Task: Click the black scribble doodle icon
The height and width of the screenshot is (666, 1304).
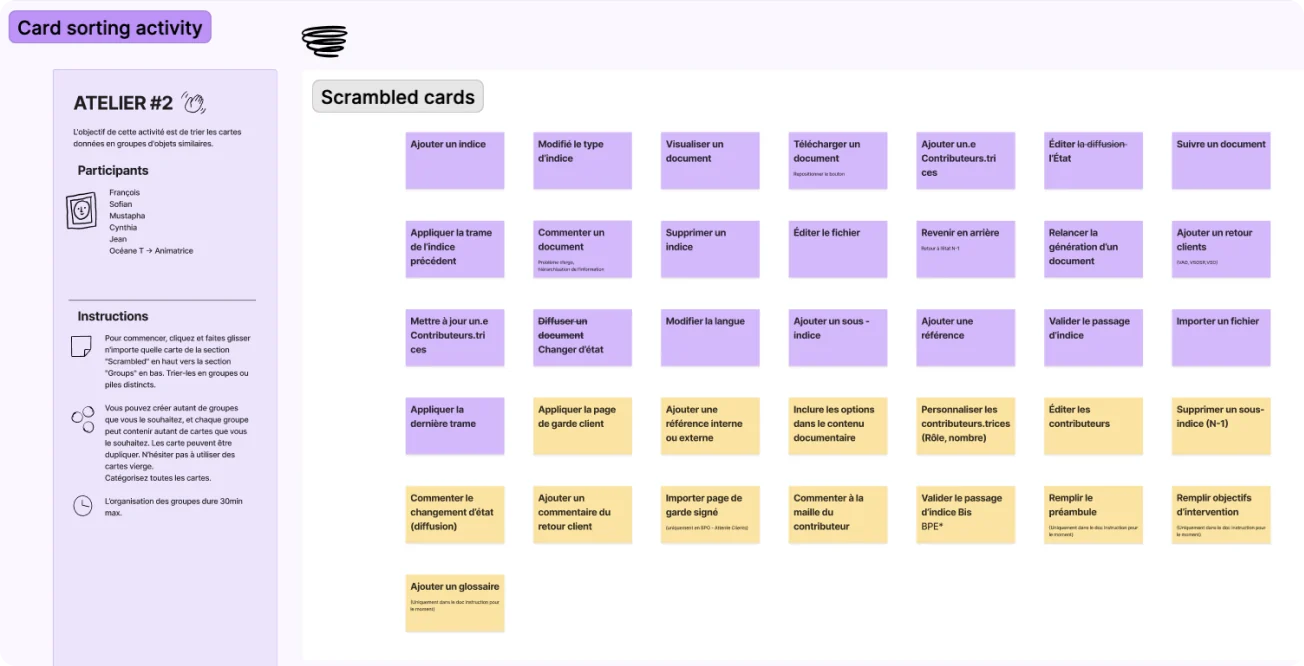Action: pyautogui.click(x=324, y=41)
